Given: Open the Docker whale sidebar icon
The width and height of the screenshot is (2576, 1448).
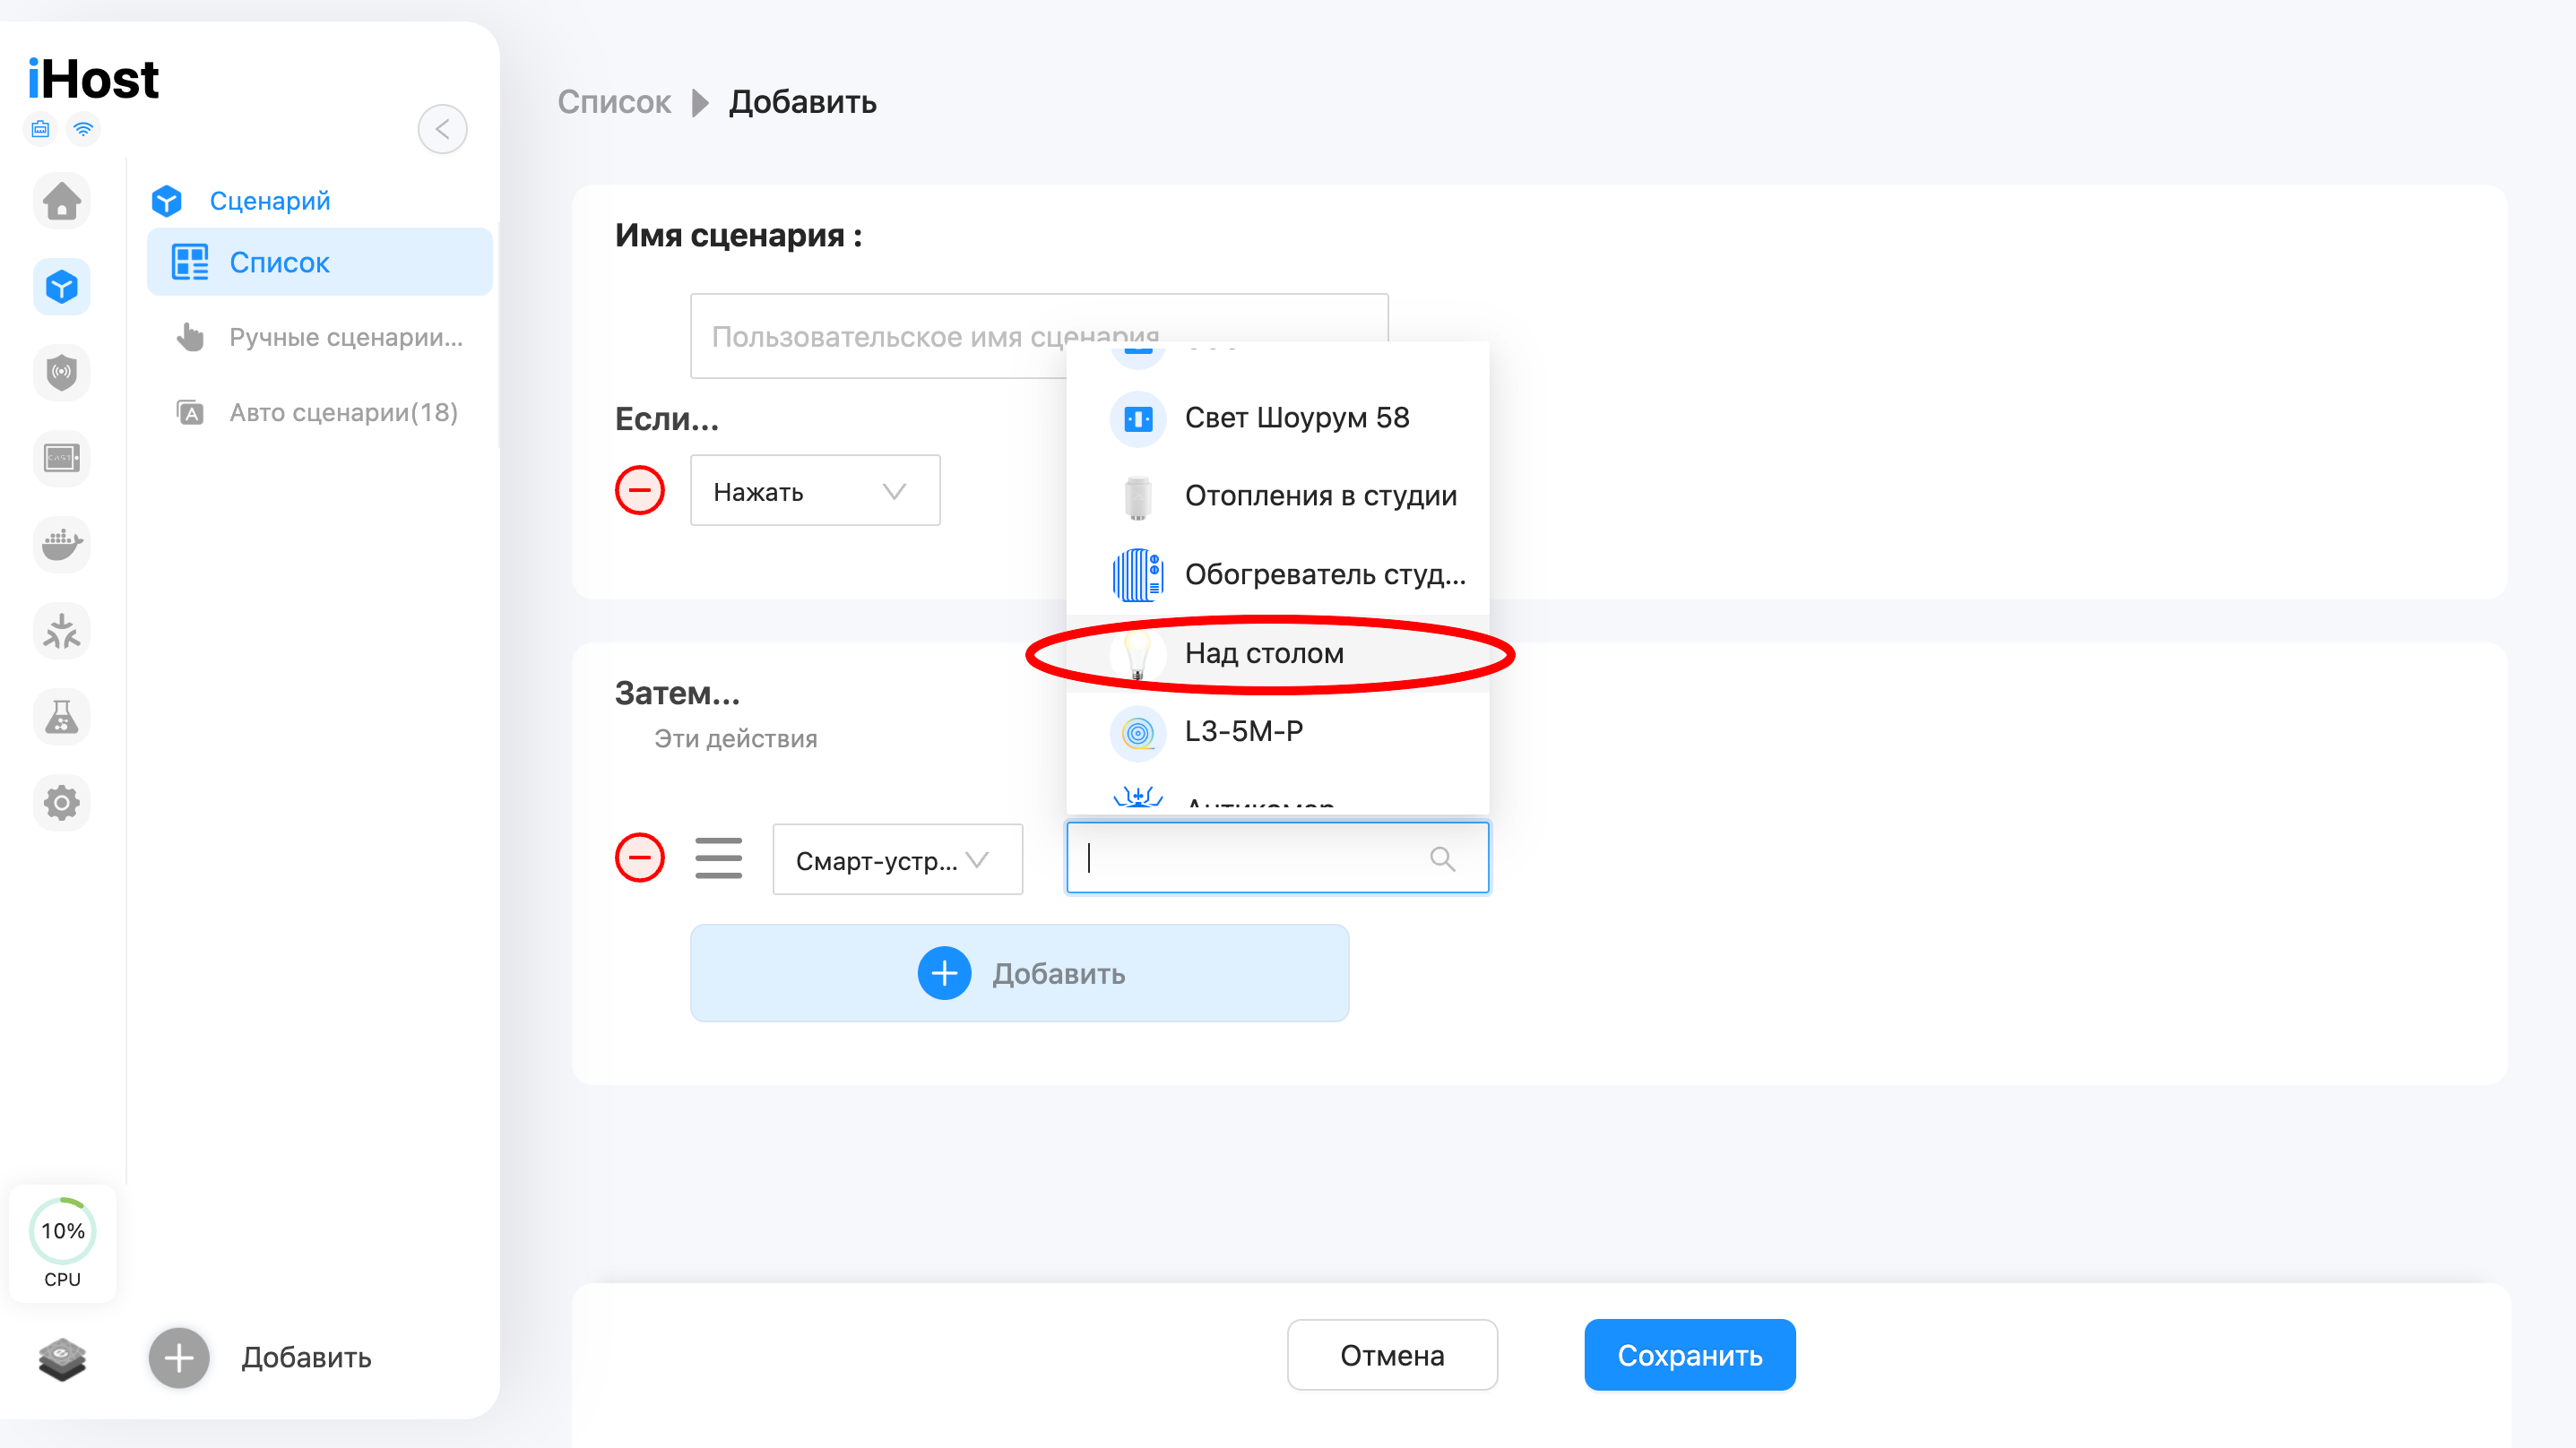Looking at the screenshot, I should [x=62, y=545].
